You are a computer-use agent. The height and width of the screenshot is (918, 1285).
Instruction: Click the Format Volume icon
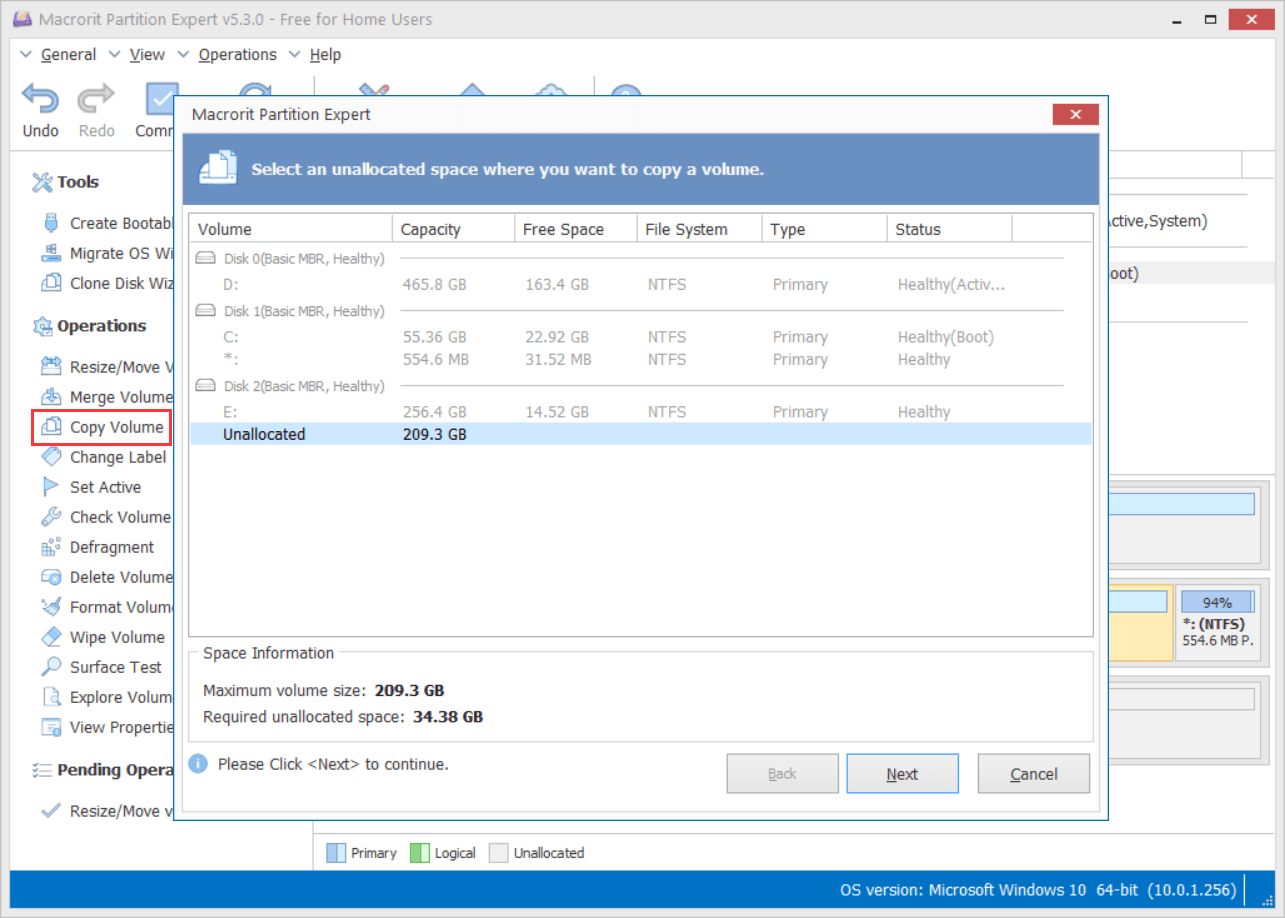point(52,607)
